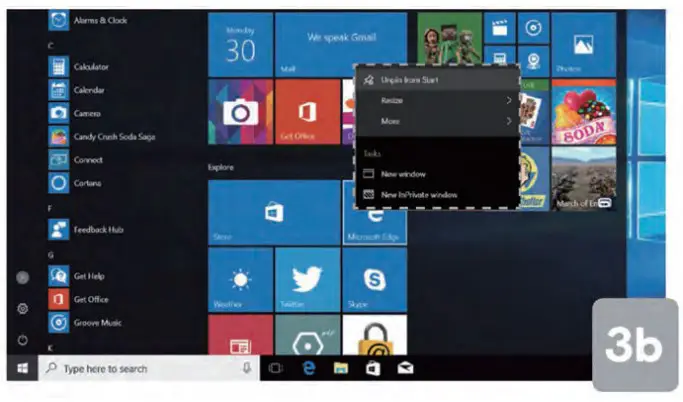Screen dimensions: 683x402
Task: Click the Power icon in Start rail
Action: click(23, 340)
